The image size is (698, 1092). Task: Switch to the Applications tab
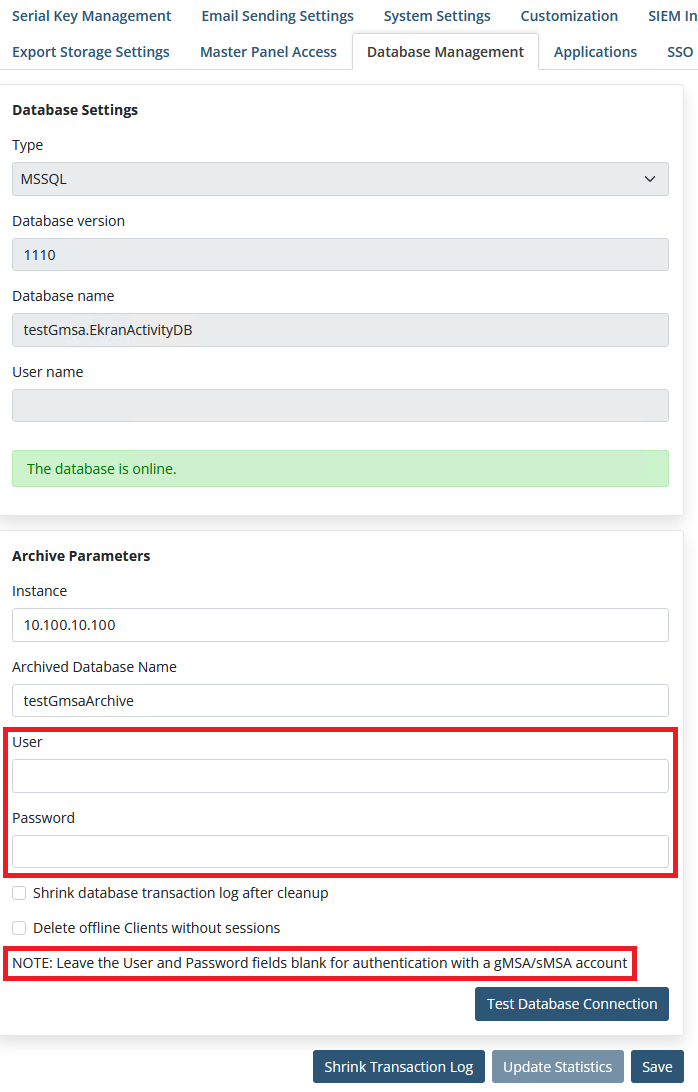click(595, 52)
